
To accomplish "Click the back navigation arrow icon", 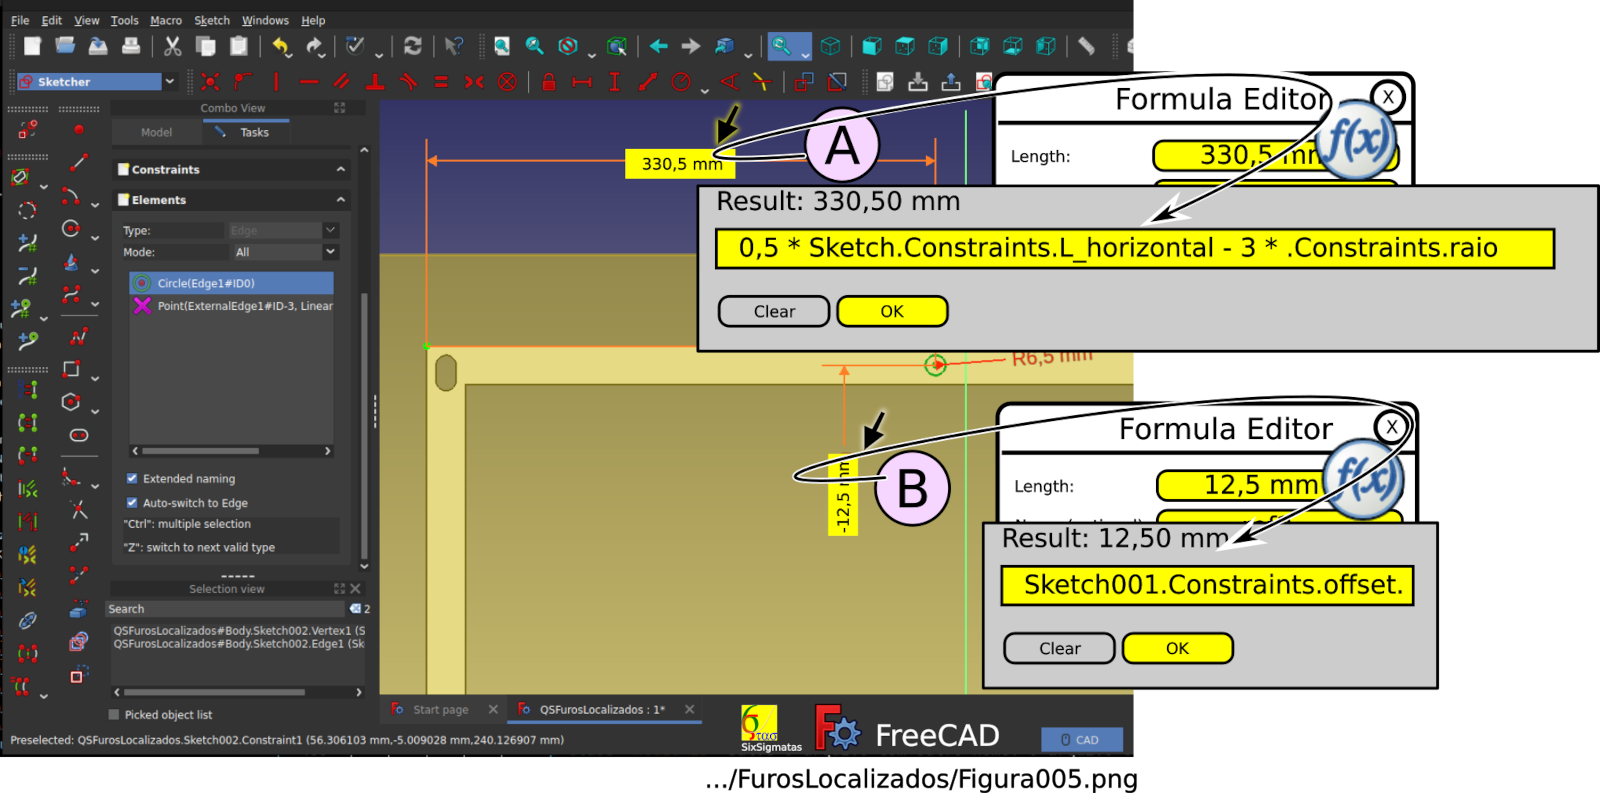I will (658, 46).
